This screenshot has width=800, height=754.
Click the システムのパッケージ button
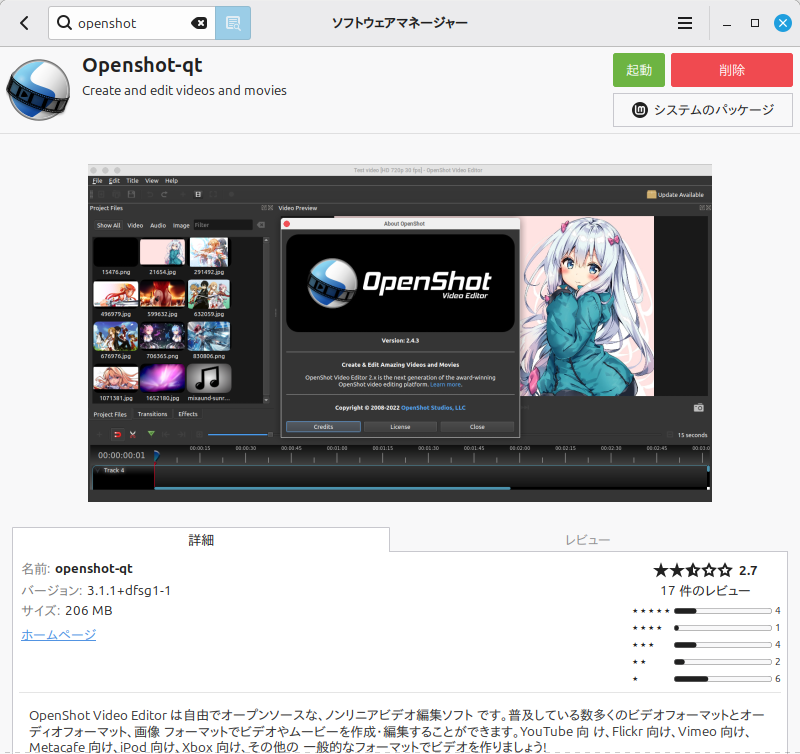703,110
